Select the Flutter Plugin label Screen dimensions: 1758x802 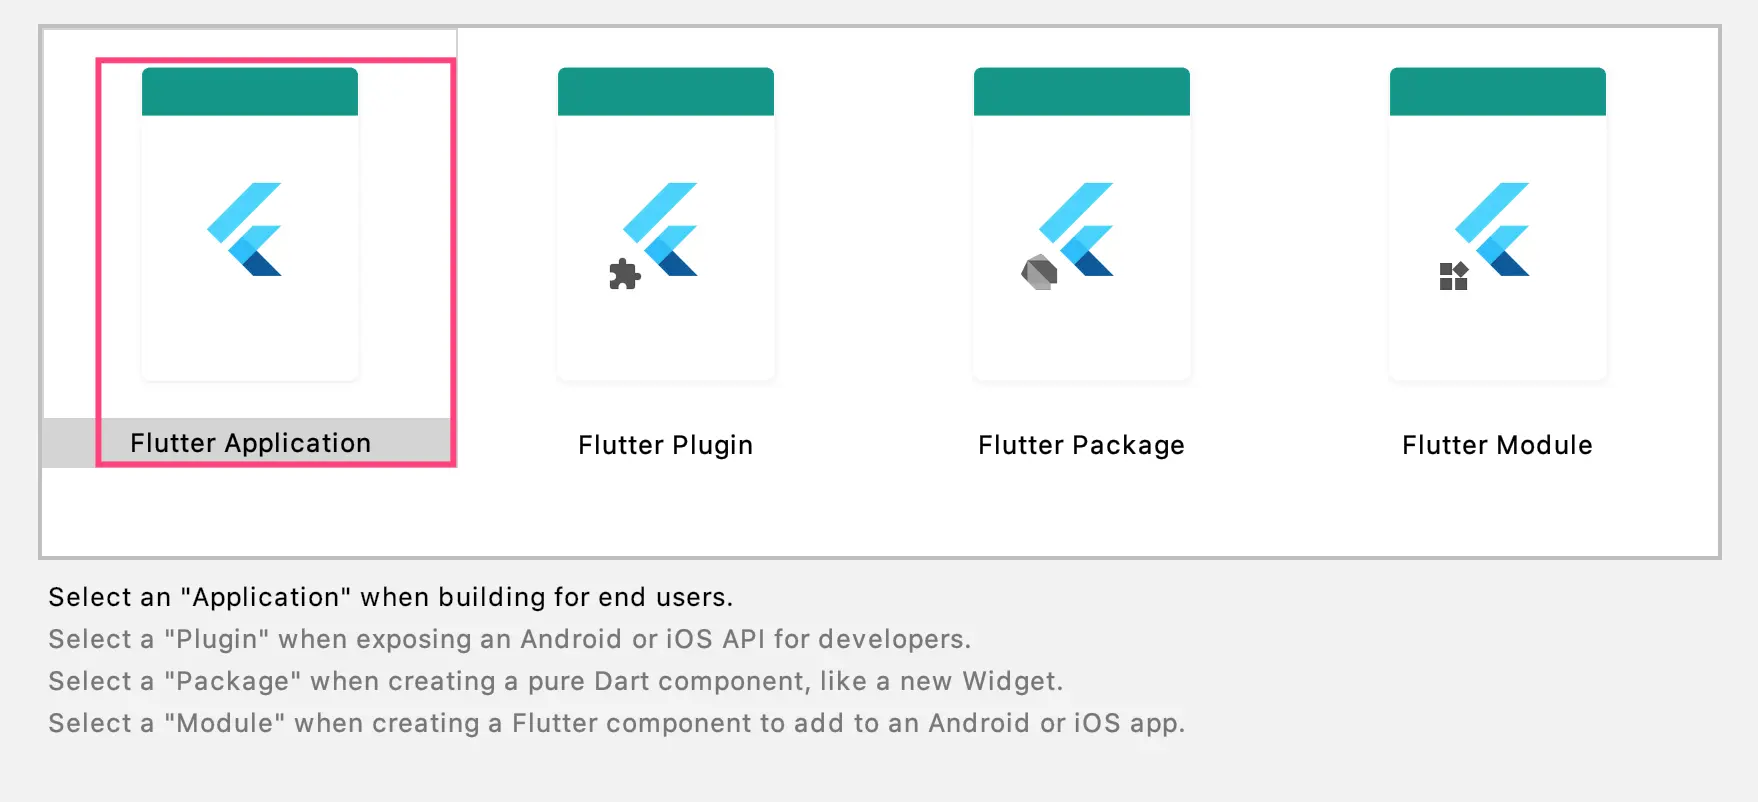point(665,445)
